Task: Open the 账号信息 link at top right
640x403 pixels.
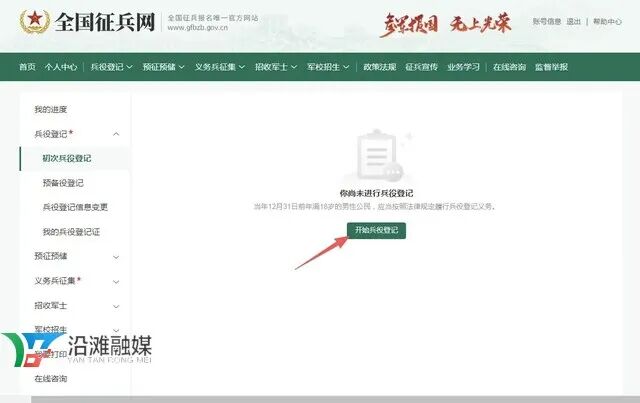Action: click(546, 21)
